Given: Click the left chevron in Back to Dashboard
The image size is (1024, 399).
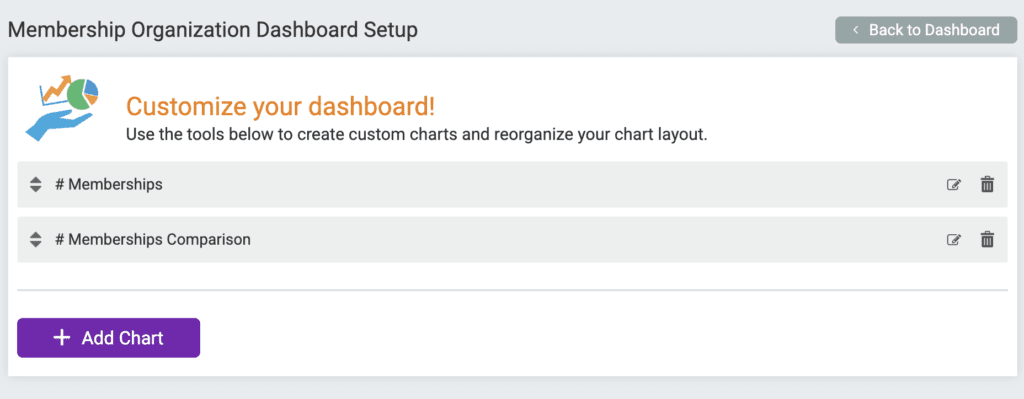Looking at the screenshot, I should (855, 30).
